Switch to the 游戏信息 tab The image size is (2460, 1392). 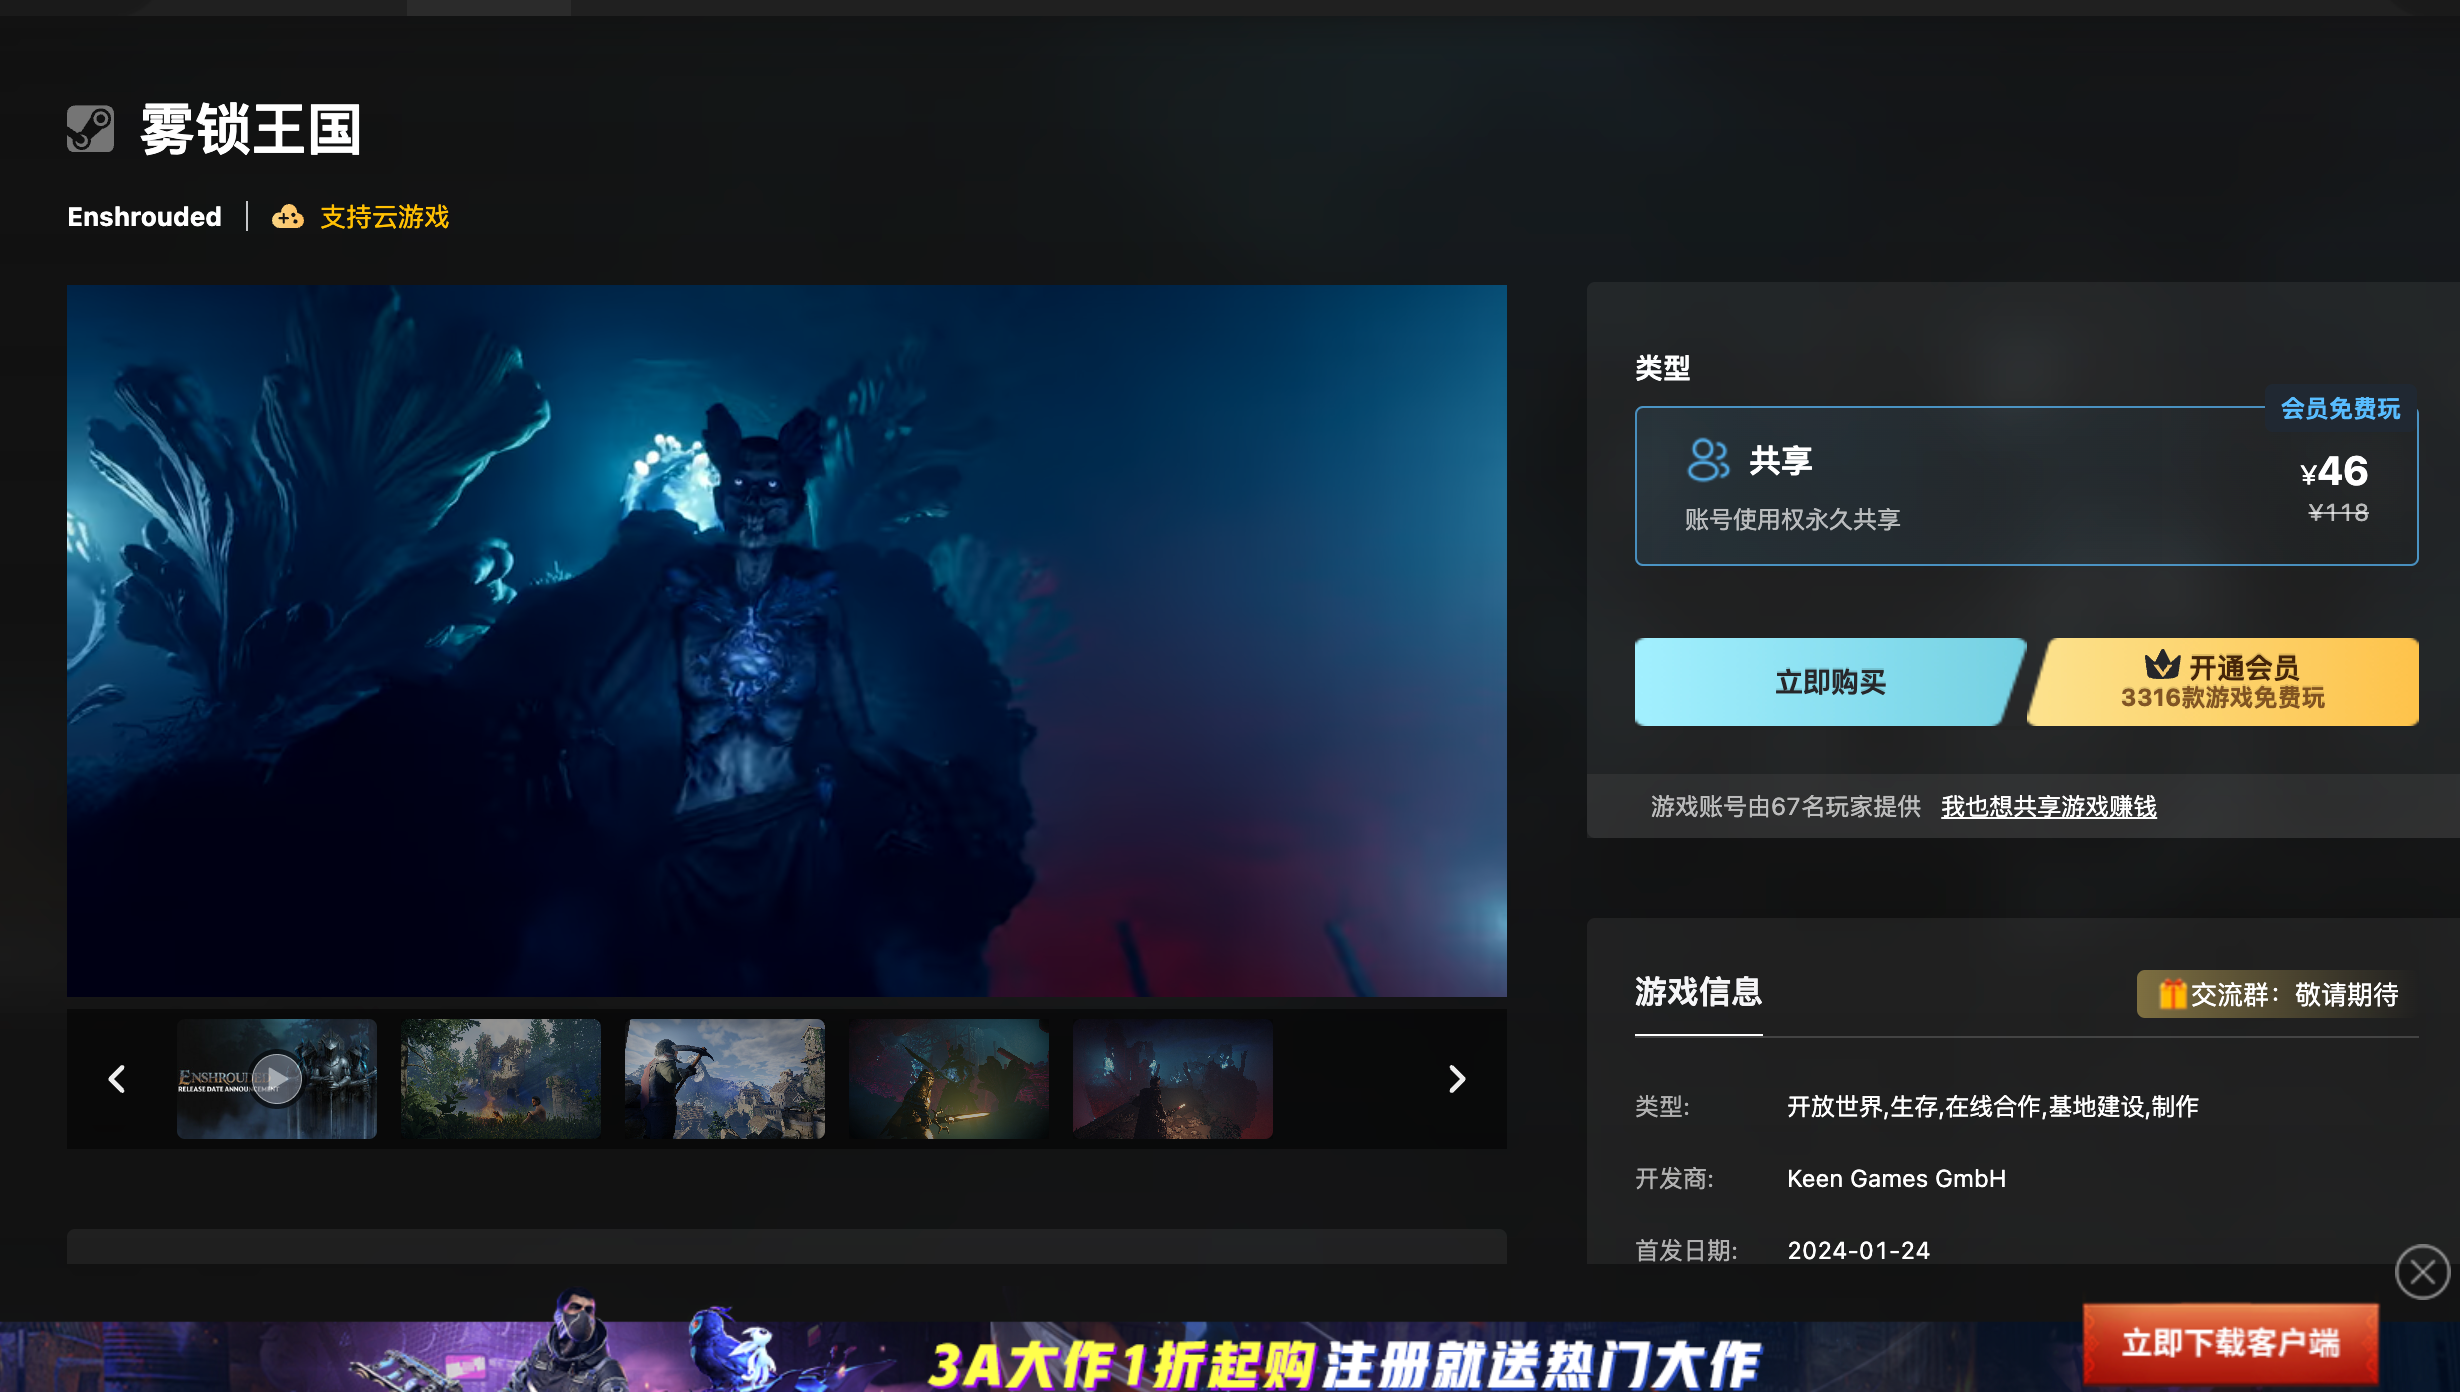point(1698,992)
